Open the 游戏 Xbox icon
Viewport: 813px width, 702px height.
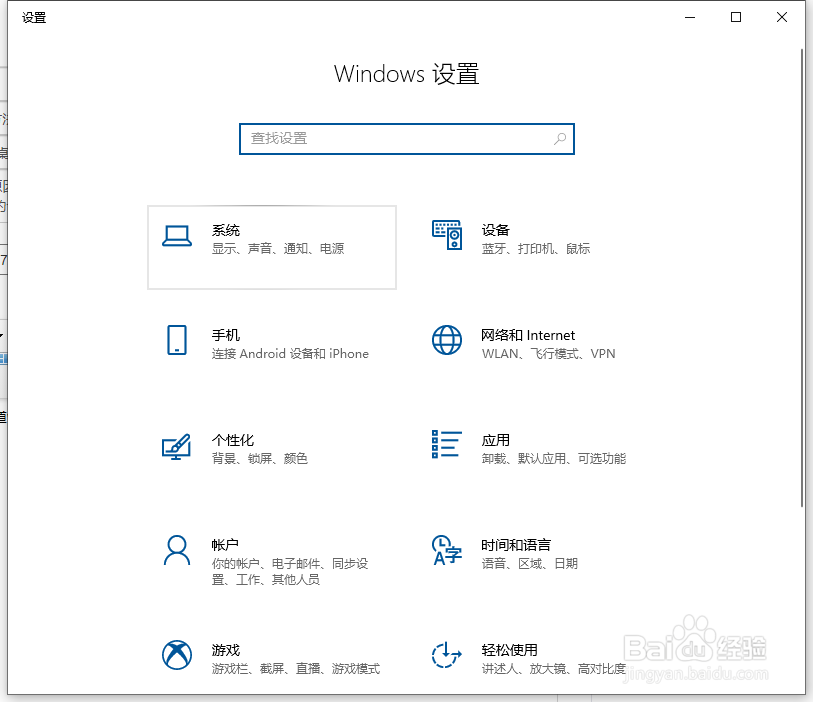[177, 655]
